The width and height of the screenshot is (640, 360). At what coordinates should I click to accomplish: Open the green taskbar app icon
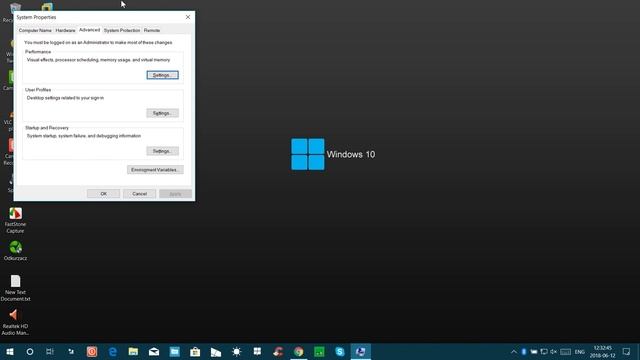tap(319, 351)
